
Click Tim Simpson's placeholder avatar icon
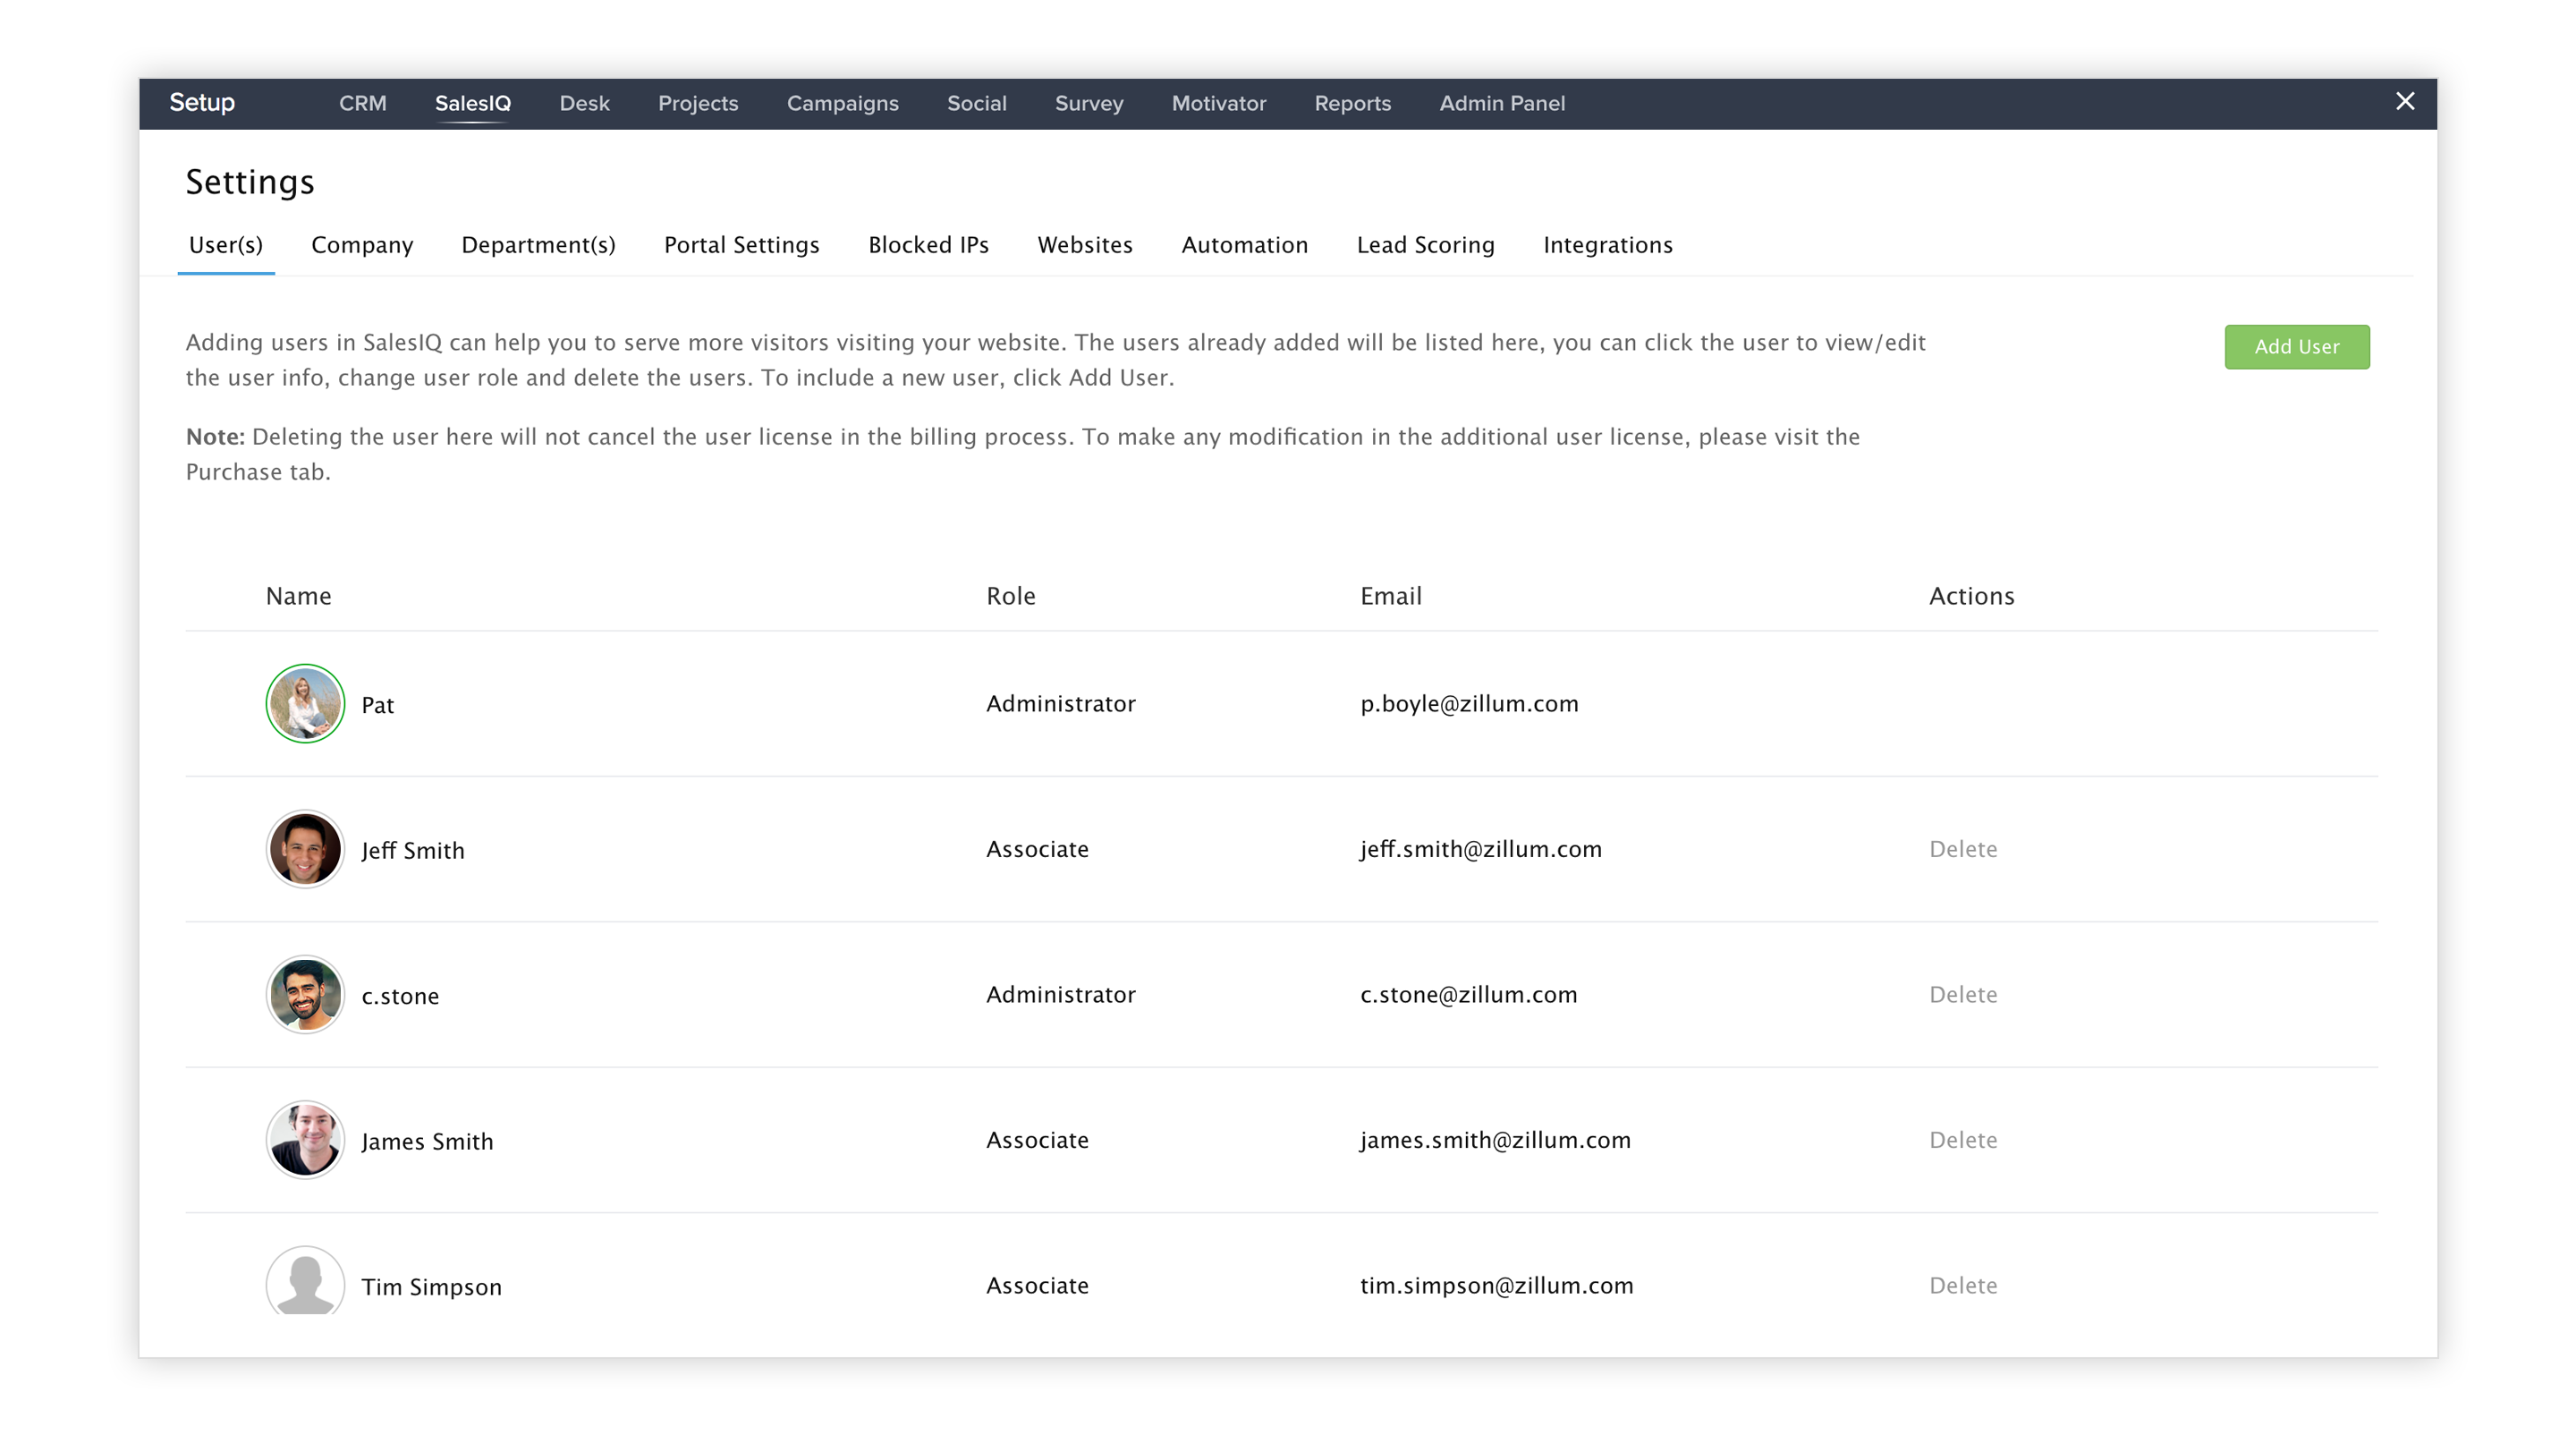click(305, 1283)
